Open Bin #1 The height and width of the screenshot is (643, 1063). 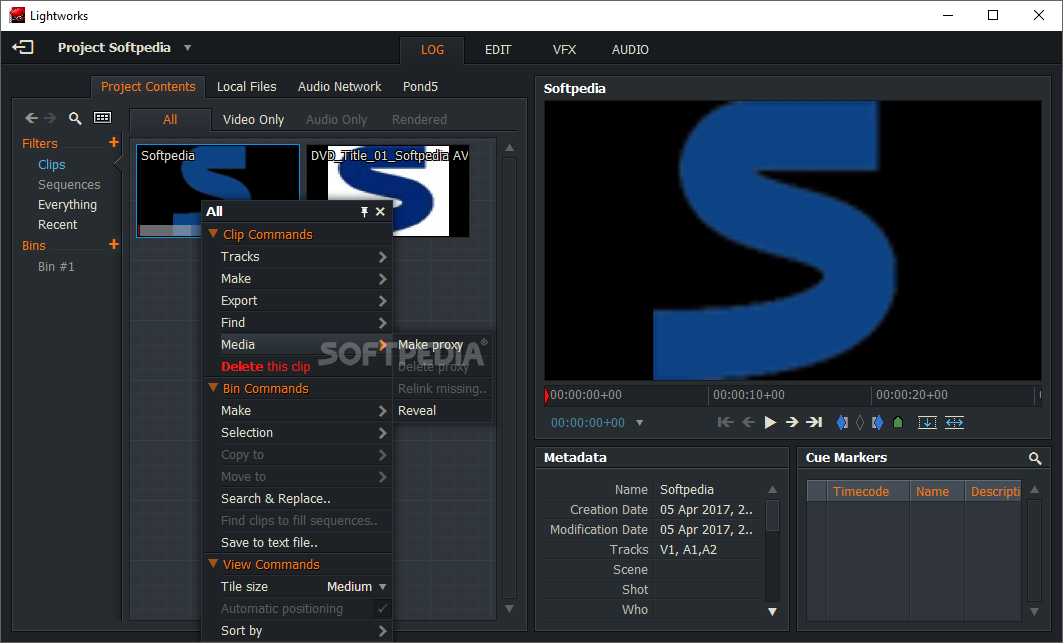pyautogui.click(x=56, y=267)
